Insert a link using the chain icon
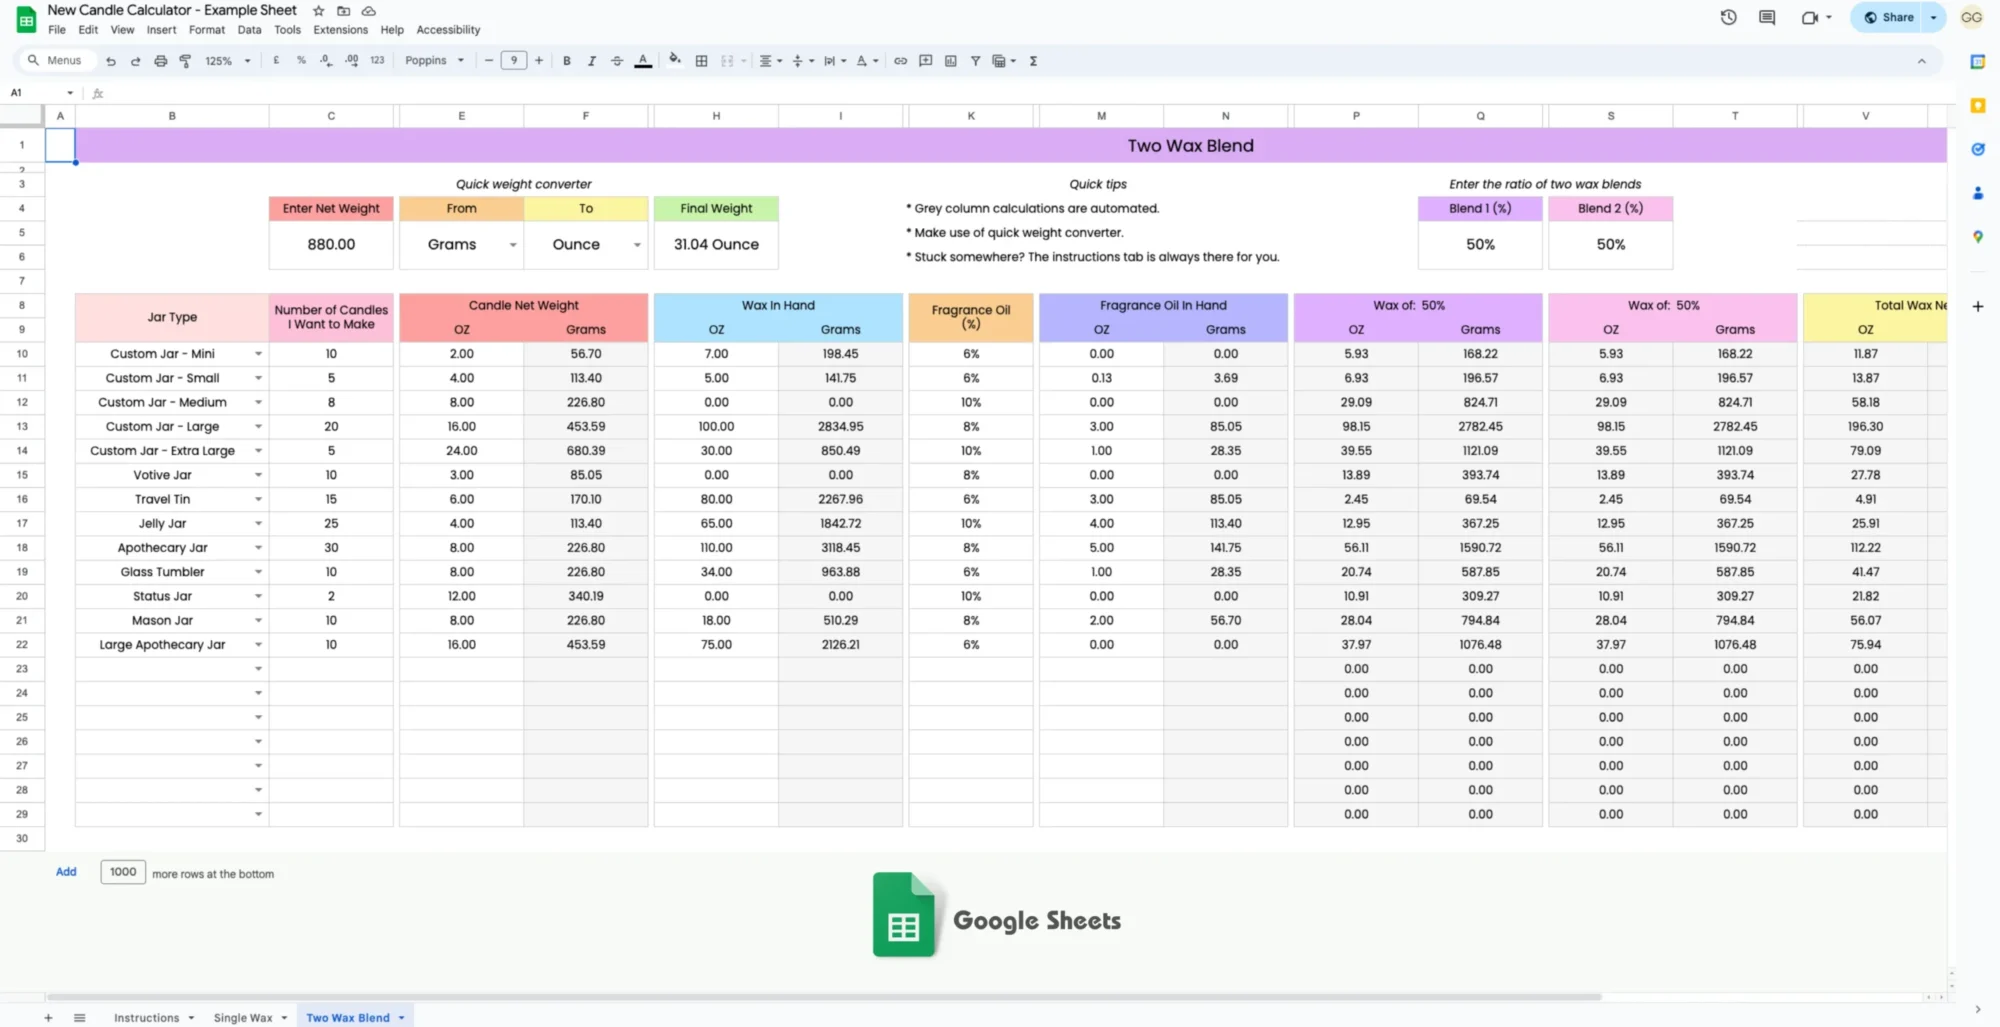 900,61
